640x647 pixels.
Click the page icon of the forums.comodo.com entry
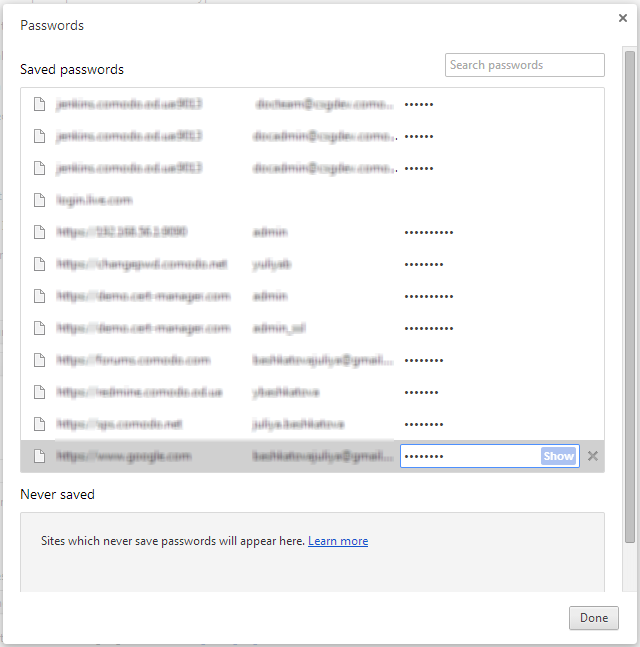coord(40,360)
